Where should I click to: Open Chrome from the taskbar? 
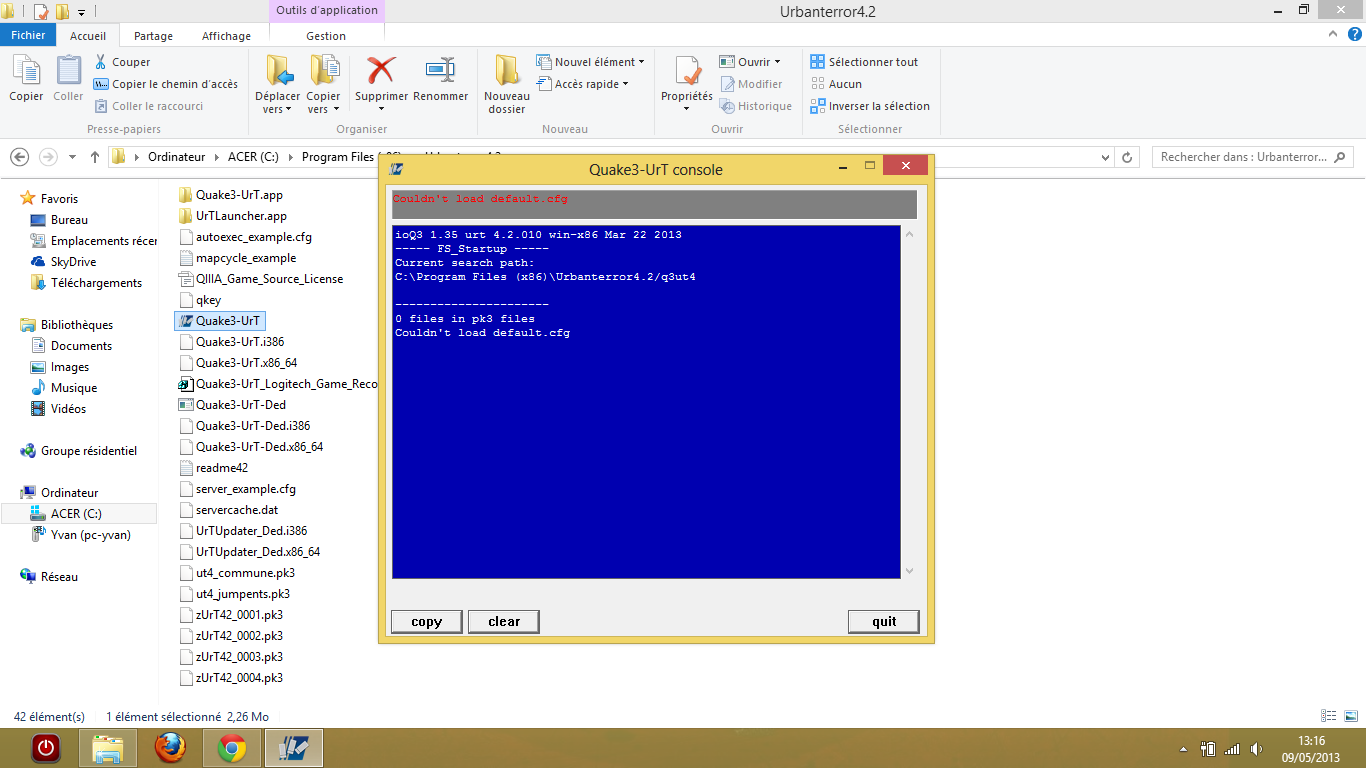click(232, 748)
